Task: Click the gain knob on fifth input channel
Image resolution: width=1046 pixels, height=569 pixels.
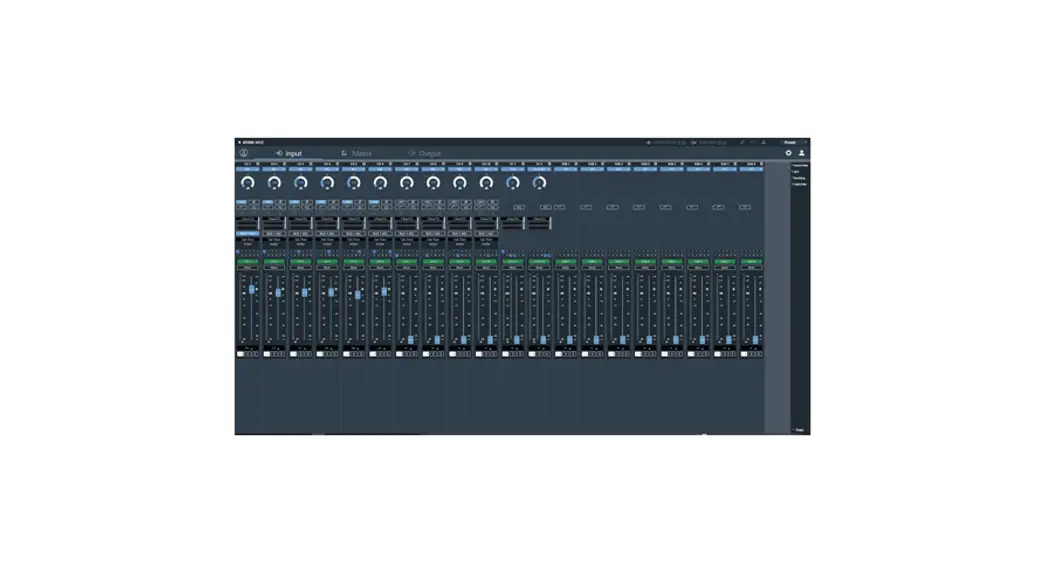Action: click(354, 183)
